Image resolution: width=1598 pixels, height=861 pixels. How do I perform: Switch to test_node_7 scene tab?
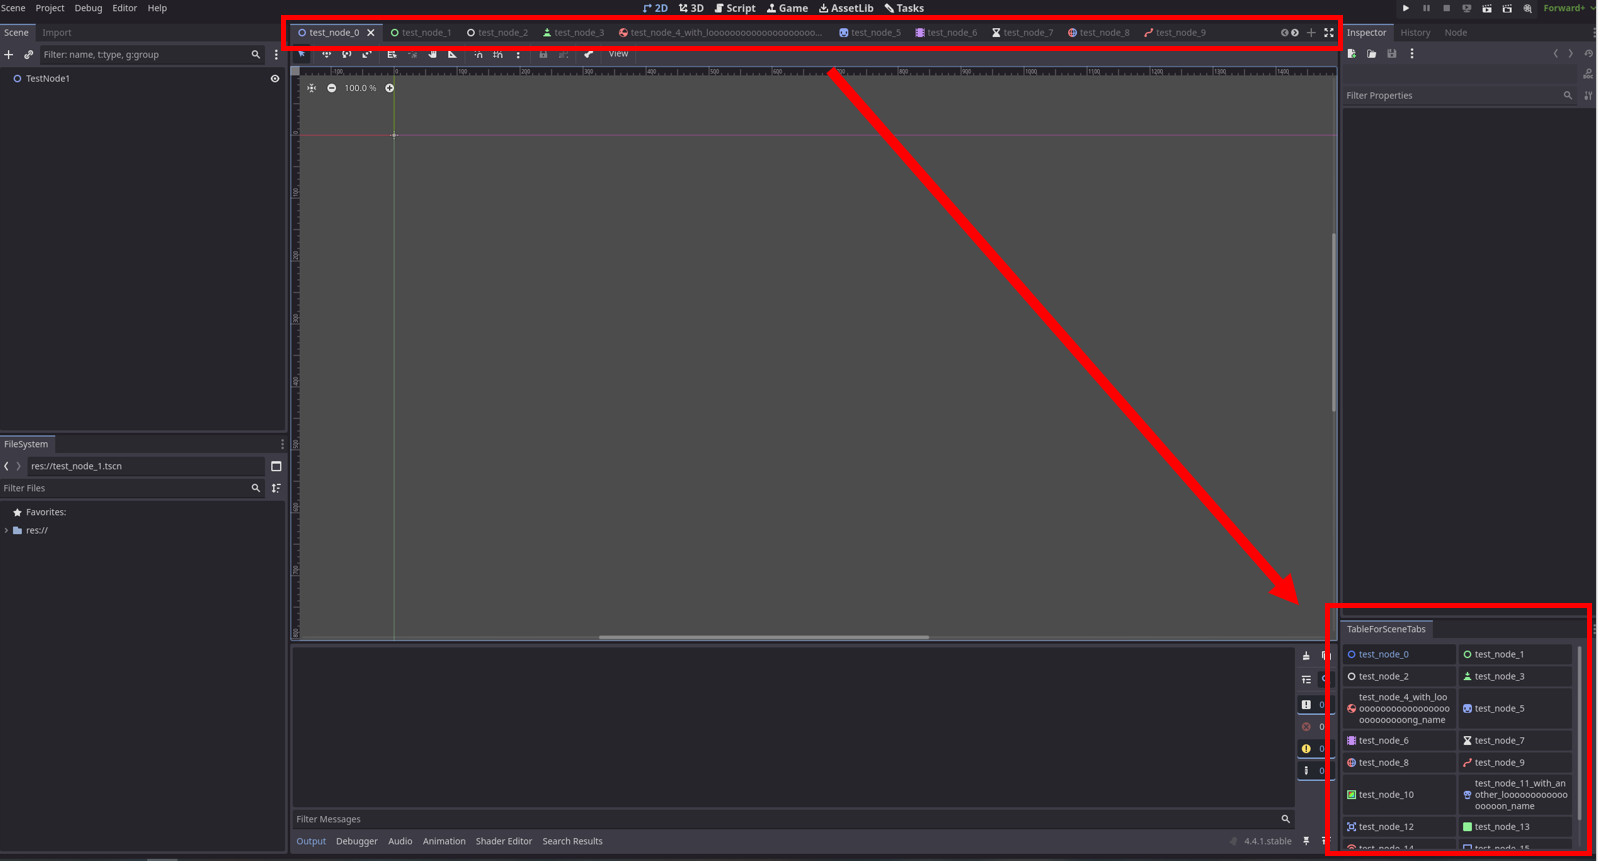coord(1022,33)
